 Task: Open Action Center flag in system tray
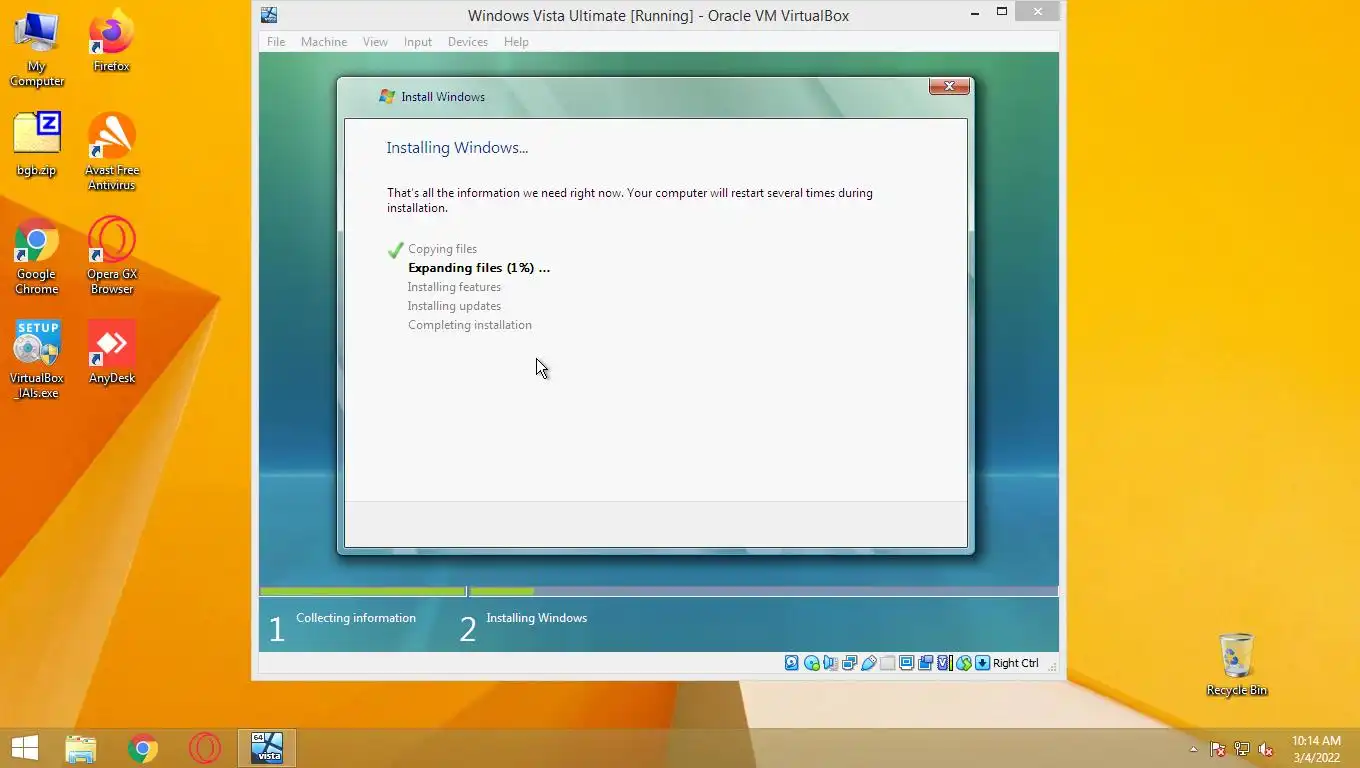click(x=1218, y=749)
